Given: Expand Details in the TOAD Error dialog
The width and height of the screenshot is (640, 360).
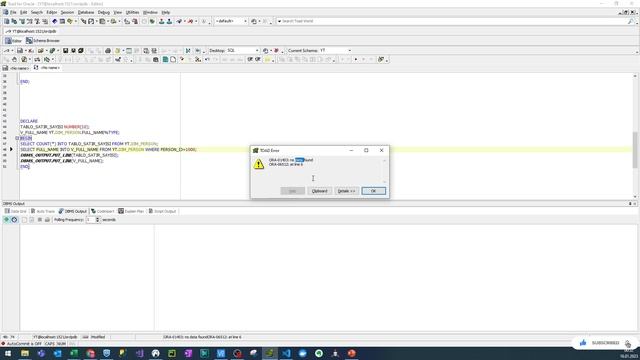Looking at the screenshot, I should pos(346,191).
